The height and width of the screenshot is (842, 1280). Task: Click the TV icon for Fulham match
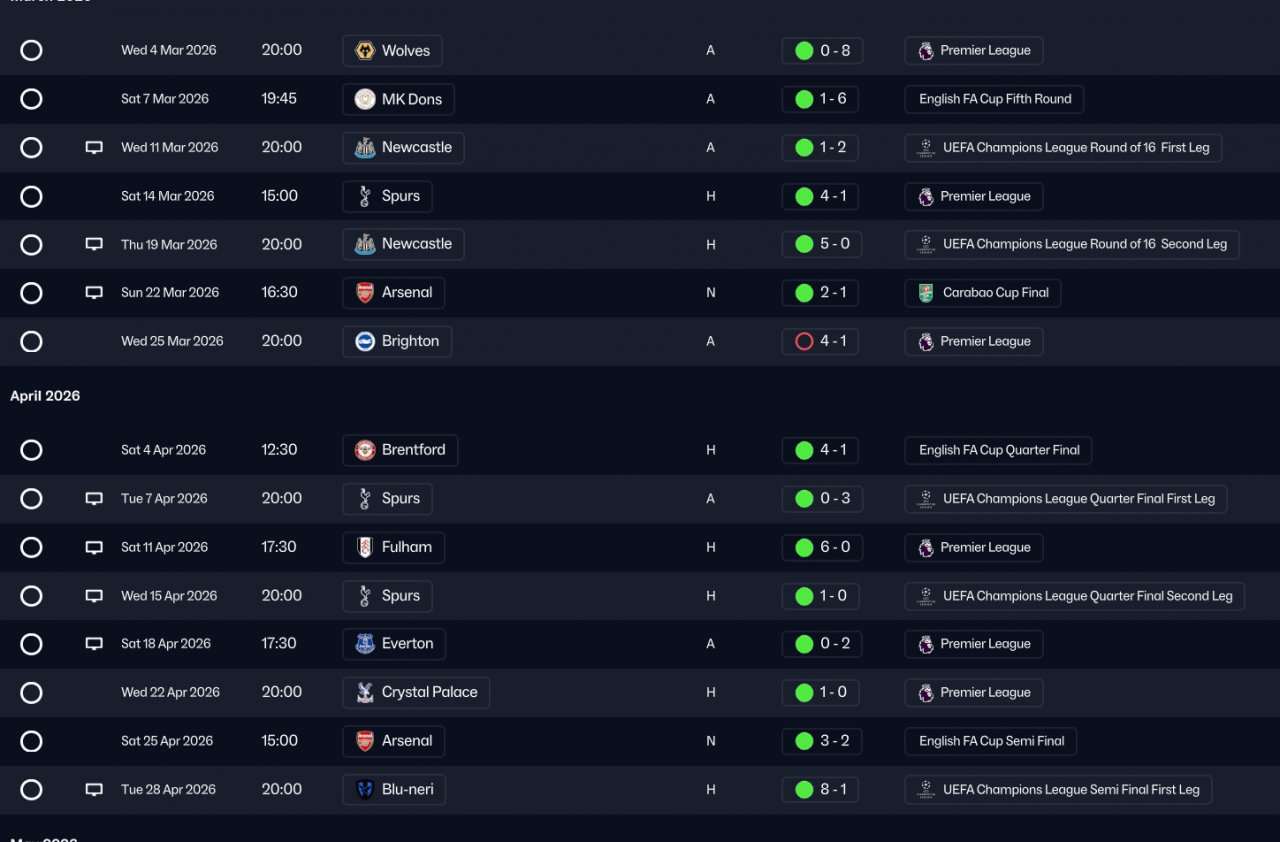pos(94,548)
